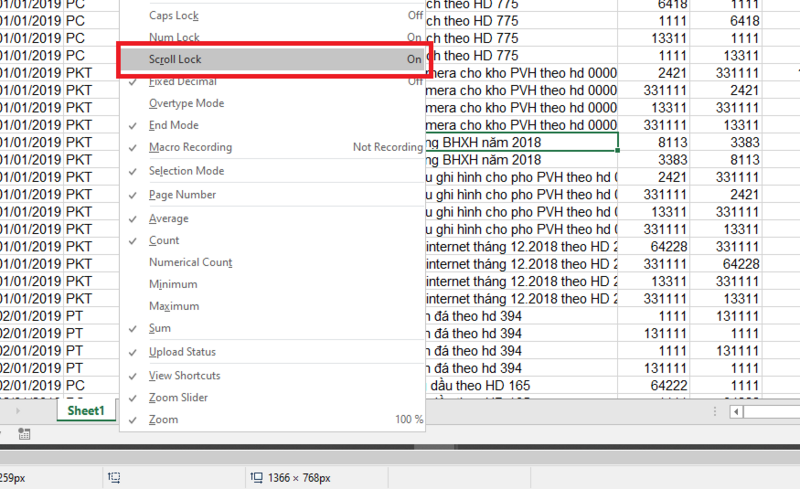Enable the Numerical Count option
Viewport: 800px width, 489px height.
point(272,262)
